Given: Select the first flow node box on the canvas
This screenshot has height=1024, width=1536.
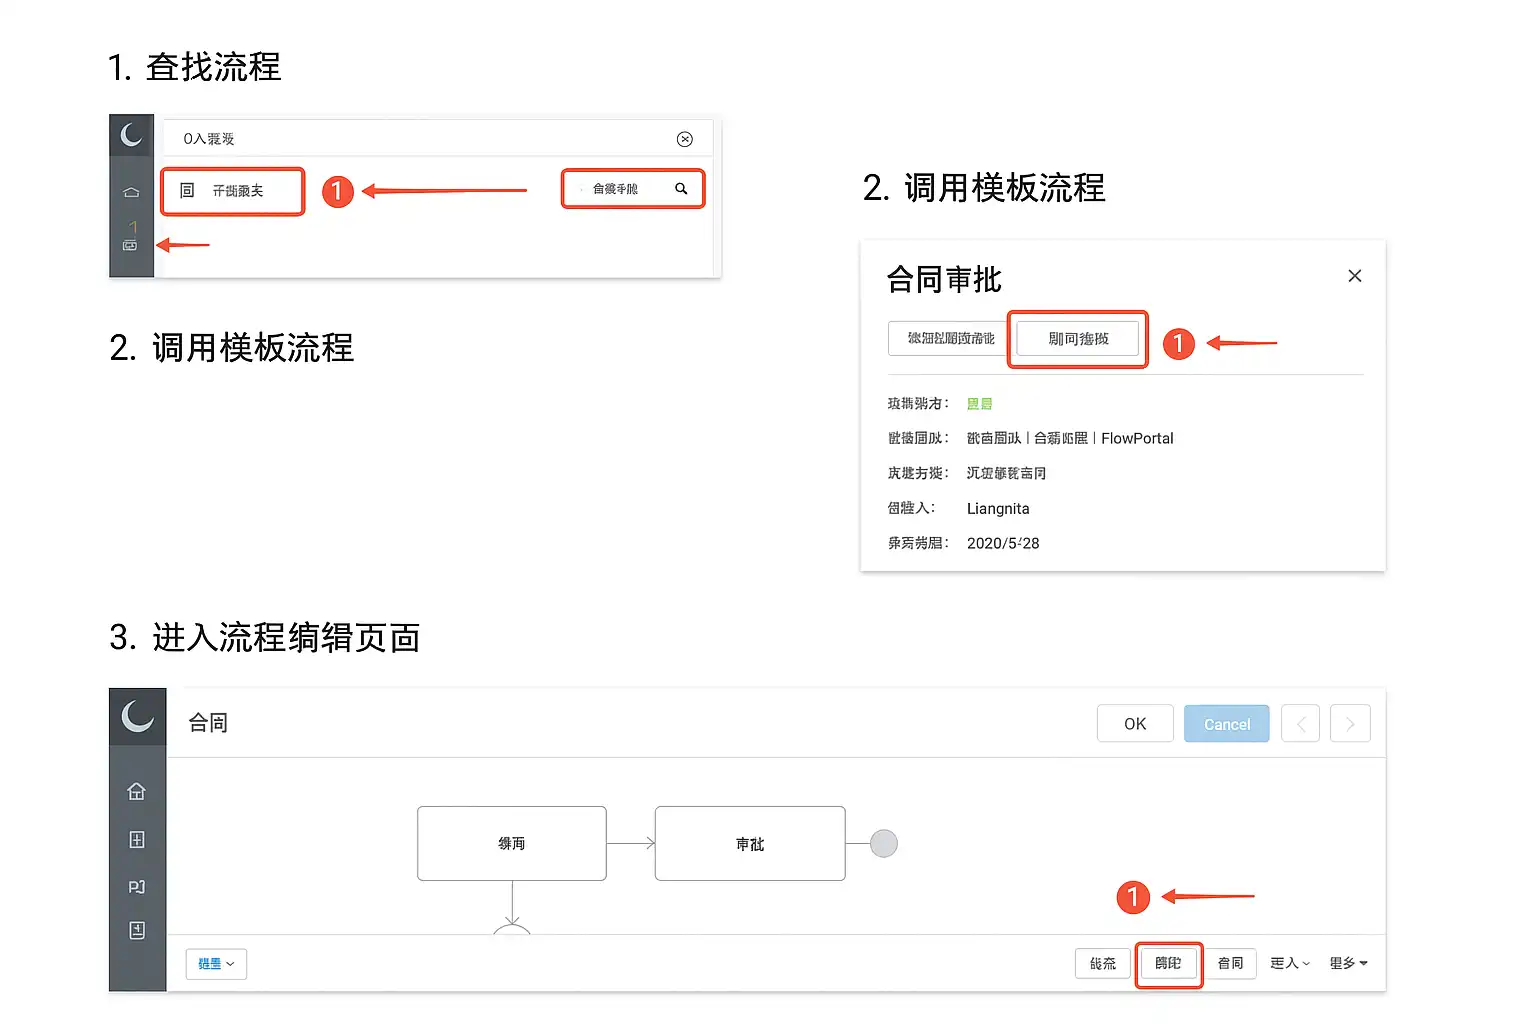Looking at the screenshot, I should click(x=512, y=843).
